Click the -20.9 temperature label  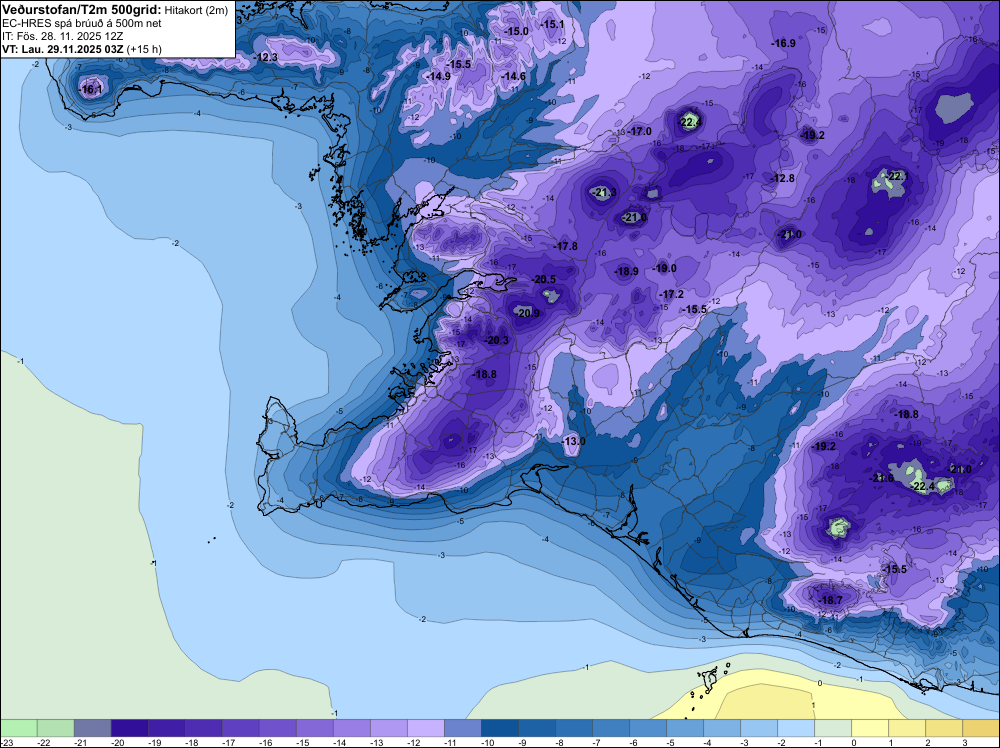coord(527,313)
